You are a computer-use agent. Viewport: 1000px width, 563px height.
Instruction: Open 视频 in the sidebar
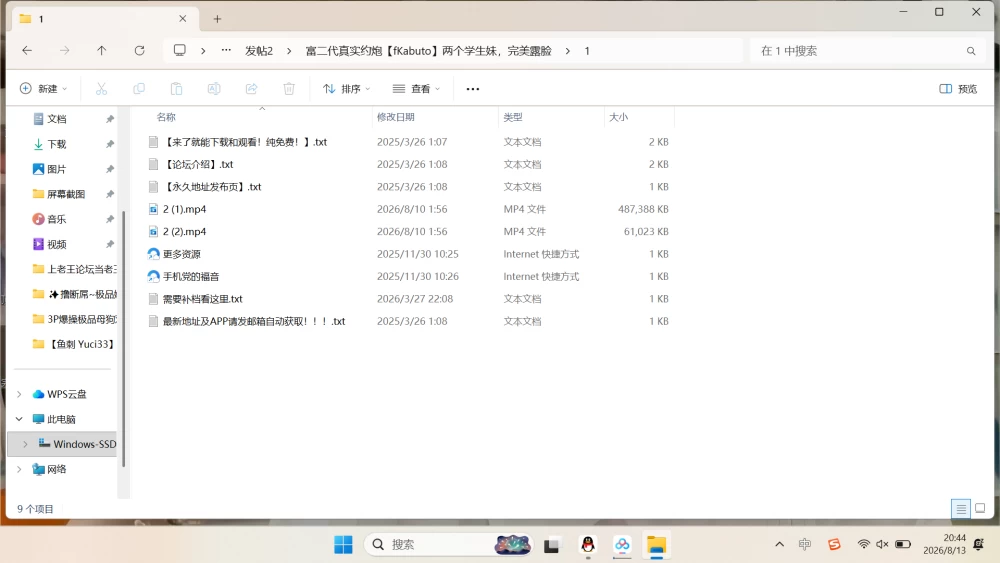pos(57,244)
